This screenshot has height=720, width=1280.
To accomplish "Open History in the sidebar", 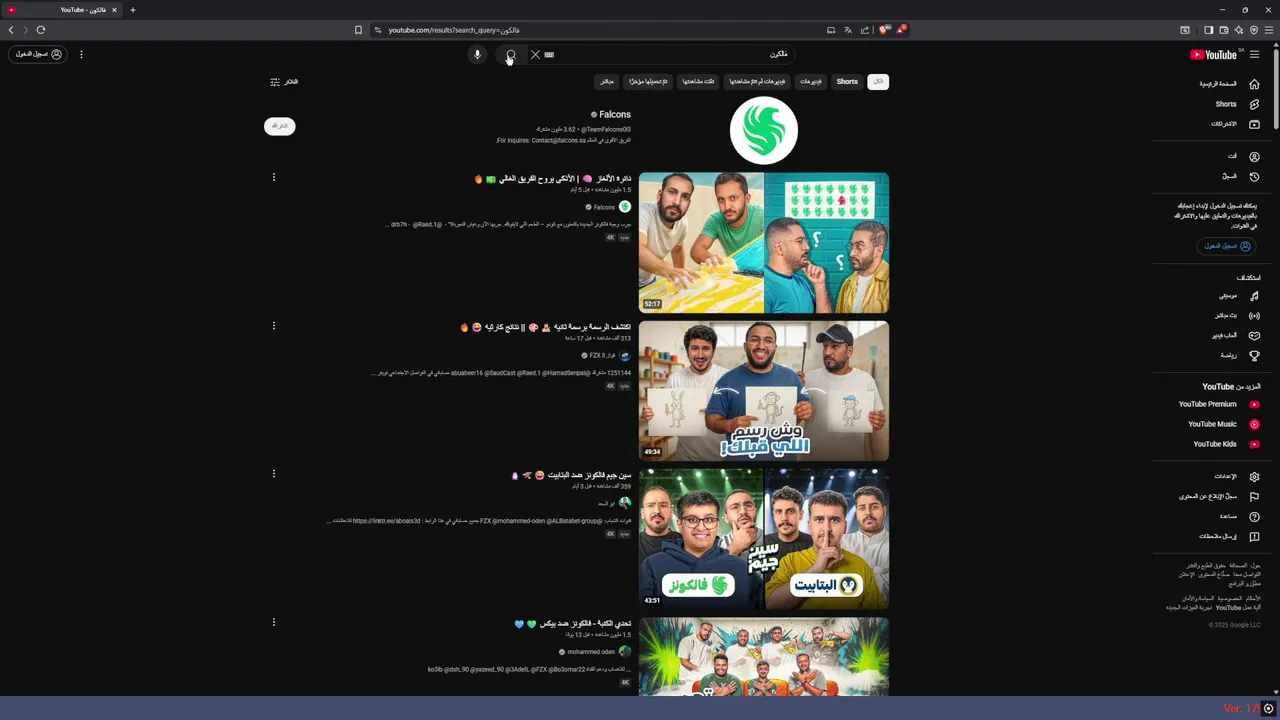I will point(1240,176).
